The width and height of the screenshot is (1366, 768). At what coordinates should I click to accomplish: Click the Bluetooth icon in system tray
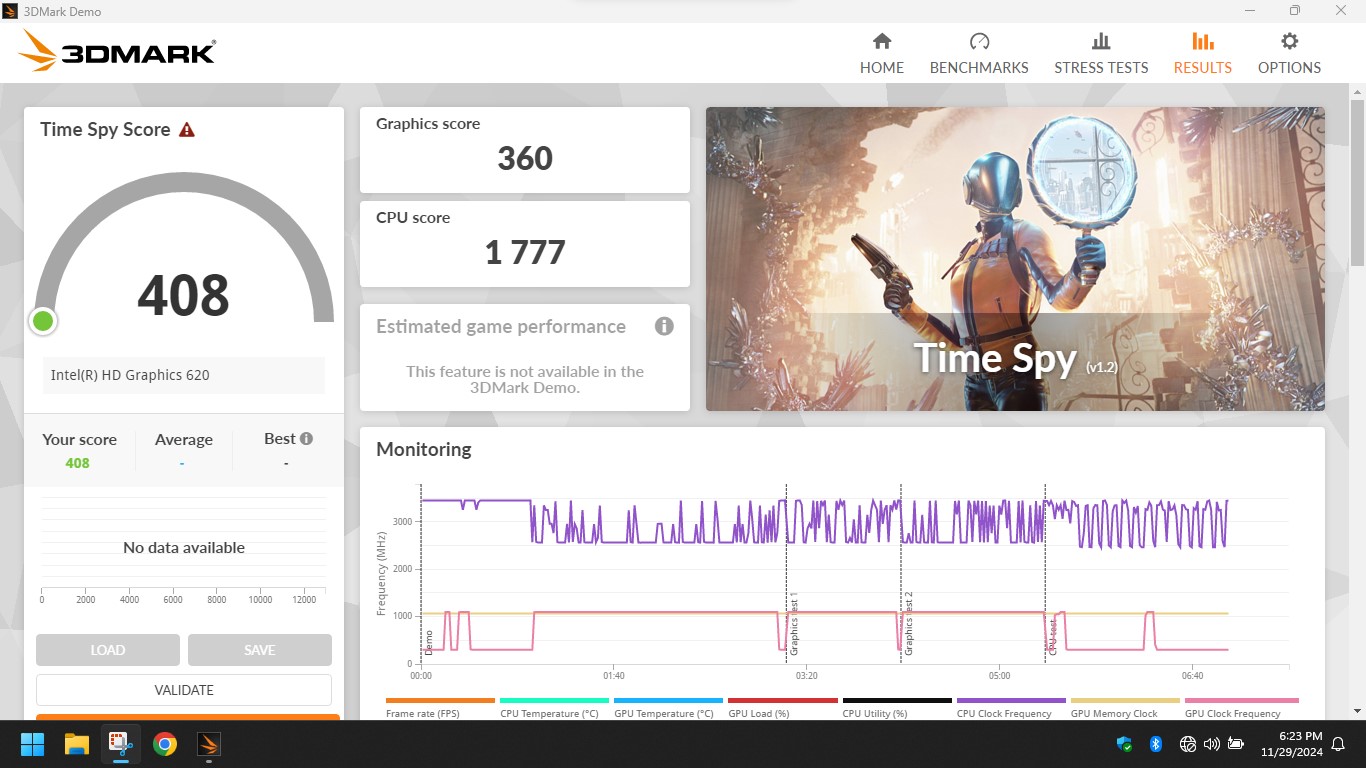pos(1155,744)
